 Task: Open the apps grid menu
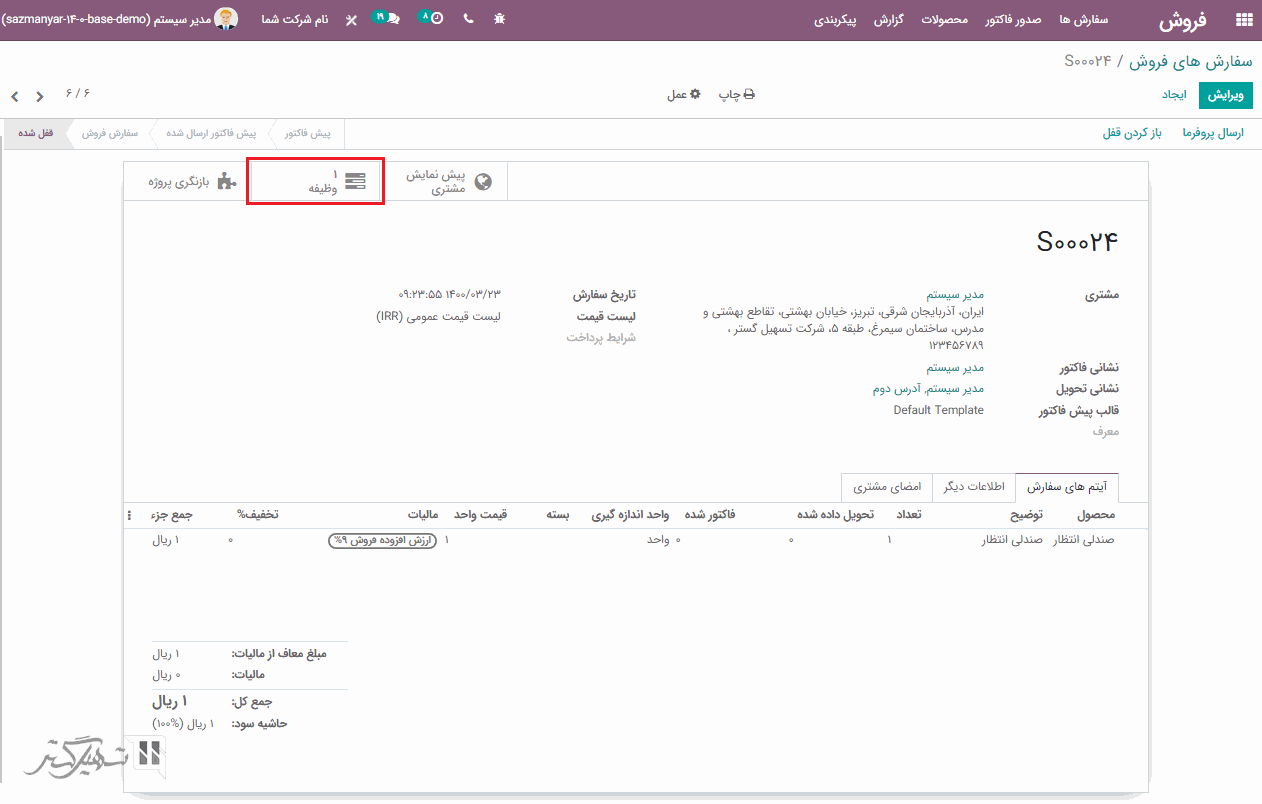point(1244,20)
